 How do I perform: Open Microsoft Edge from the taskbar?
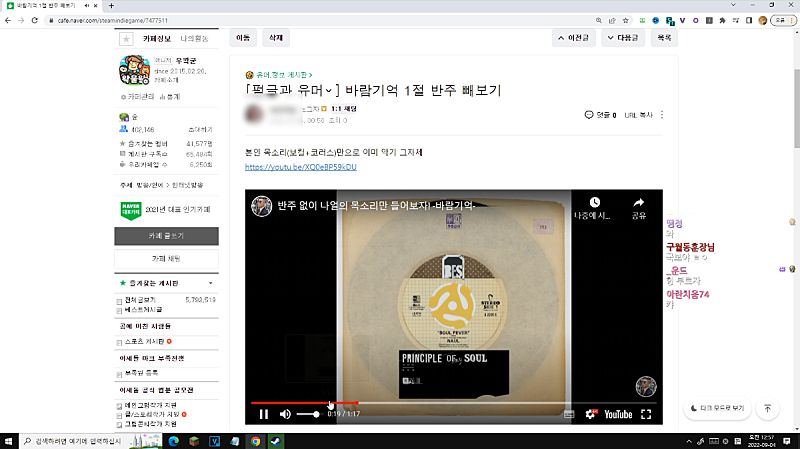(173, 441)
